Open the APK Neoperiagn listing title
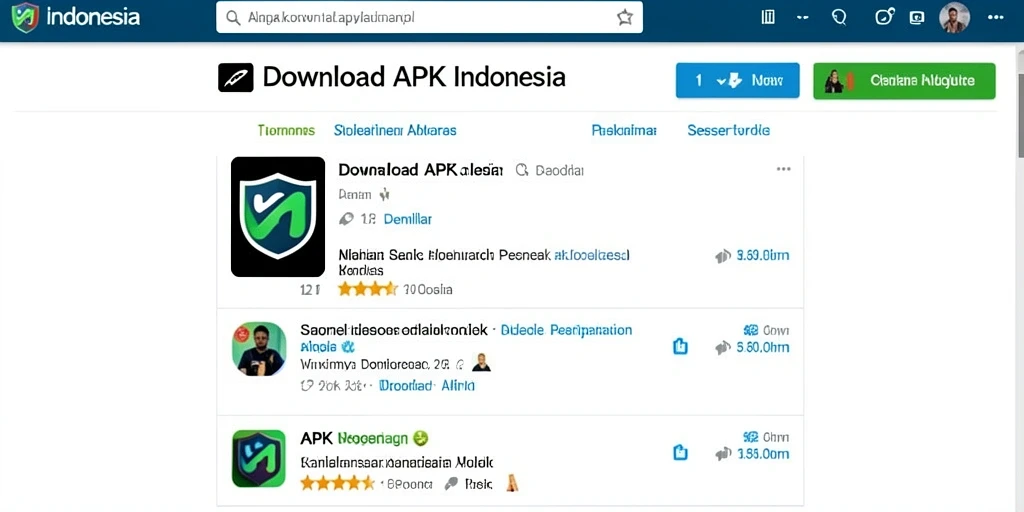Screen dimensions: 1024x512 (x=354, y=438)
